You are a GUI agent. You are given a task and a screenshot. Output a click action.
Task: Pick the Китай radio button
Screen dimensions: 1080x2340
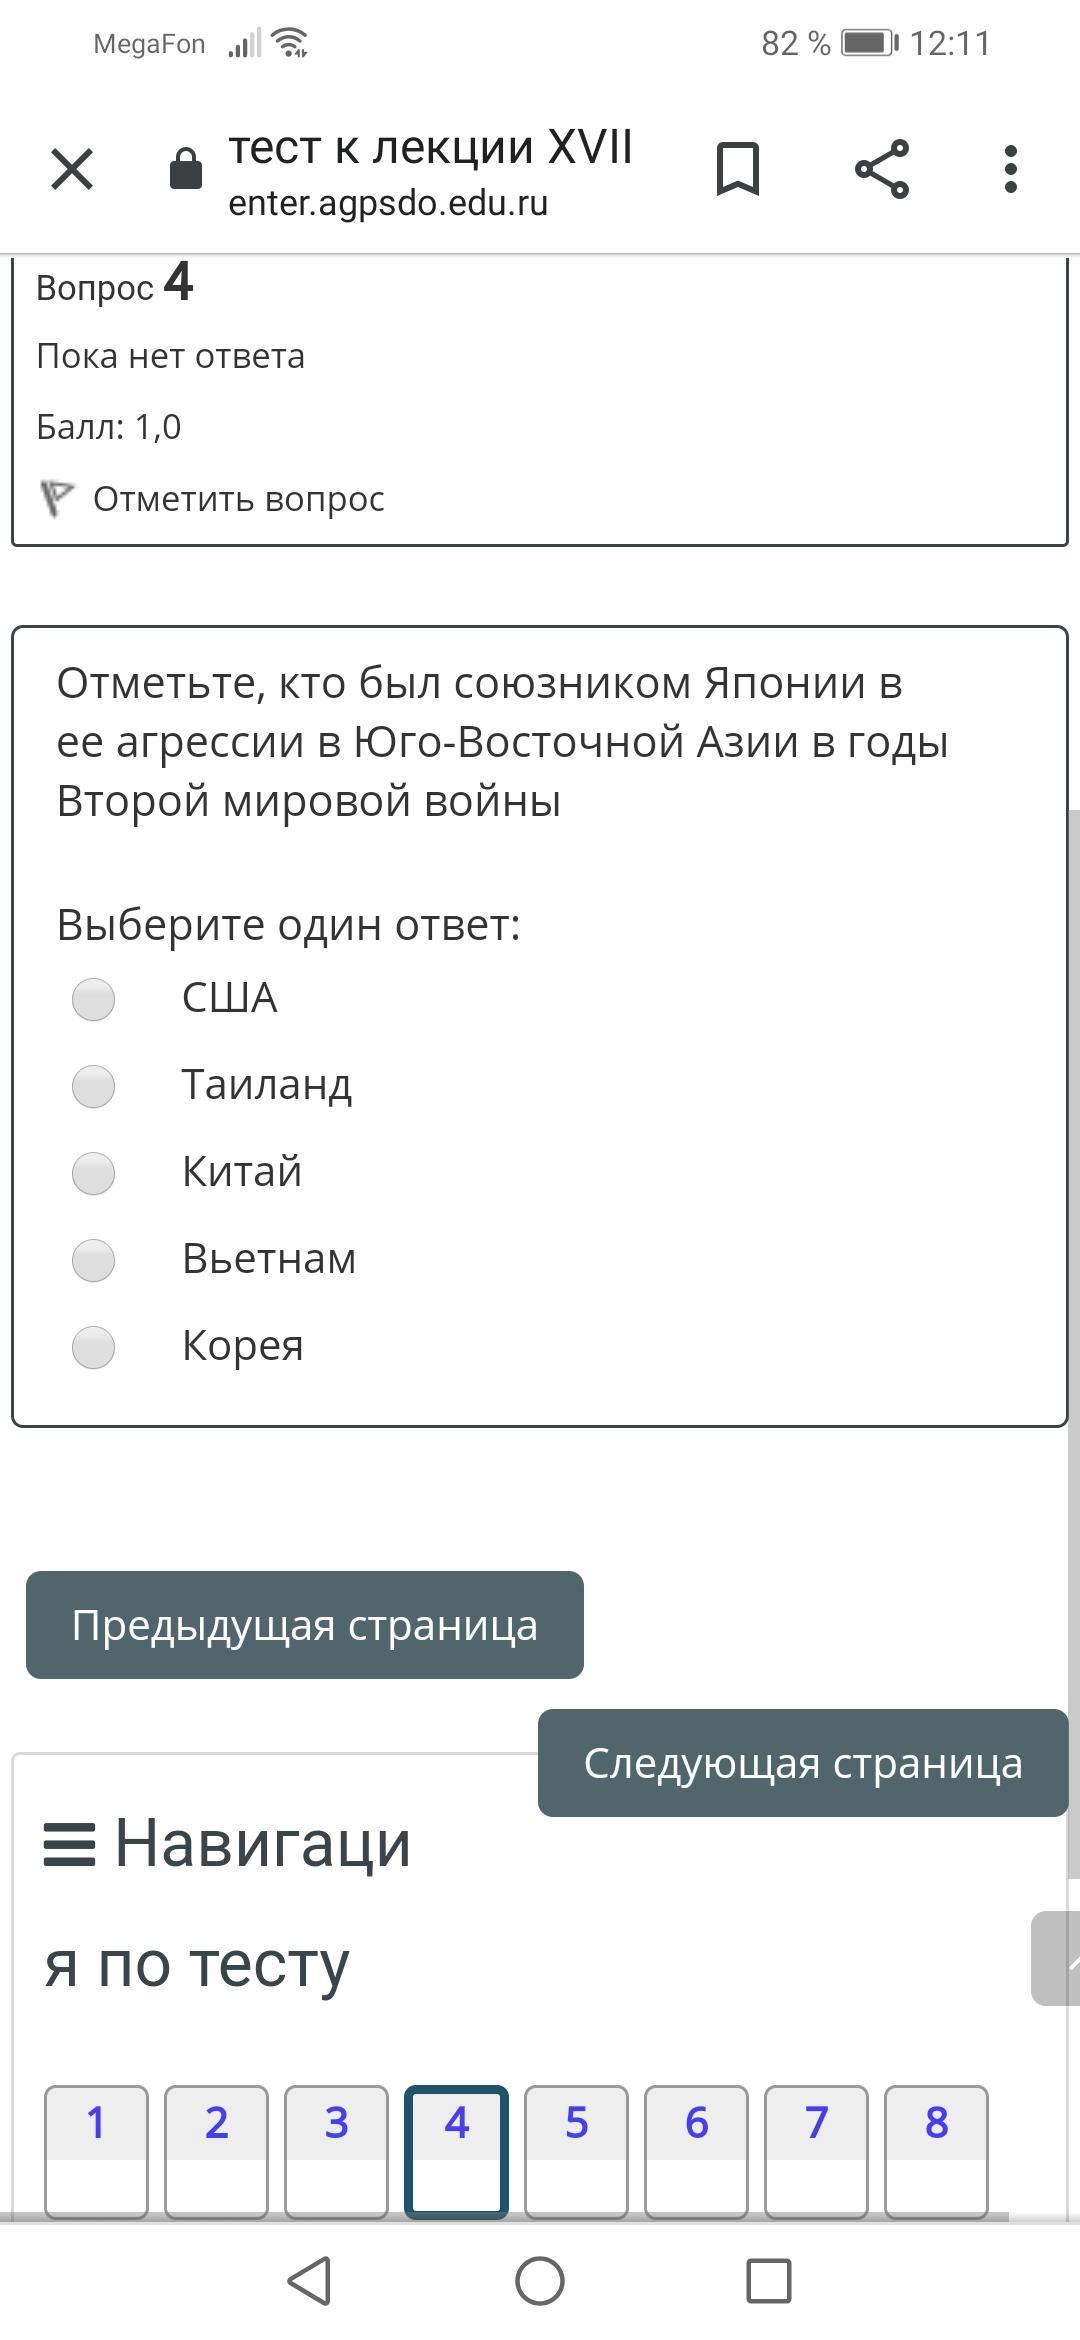(x=94, y=1173)
